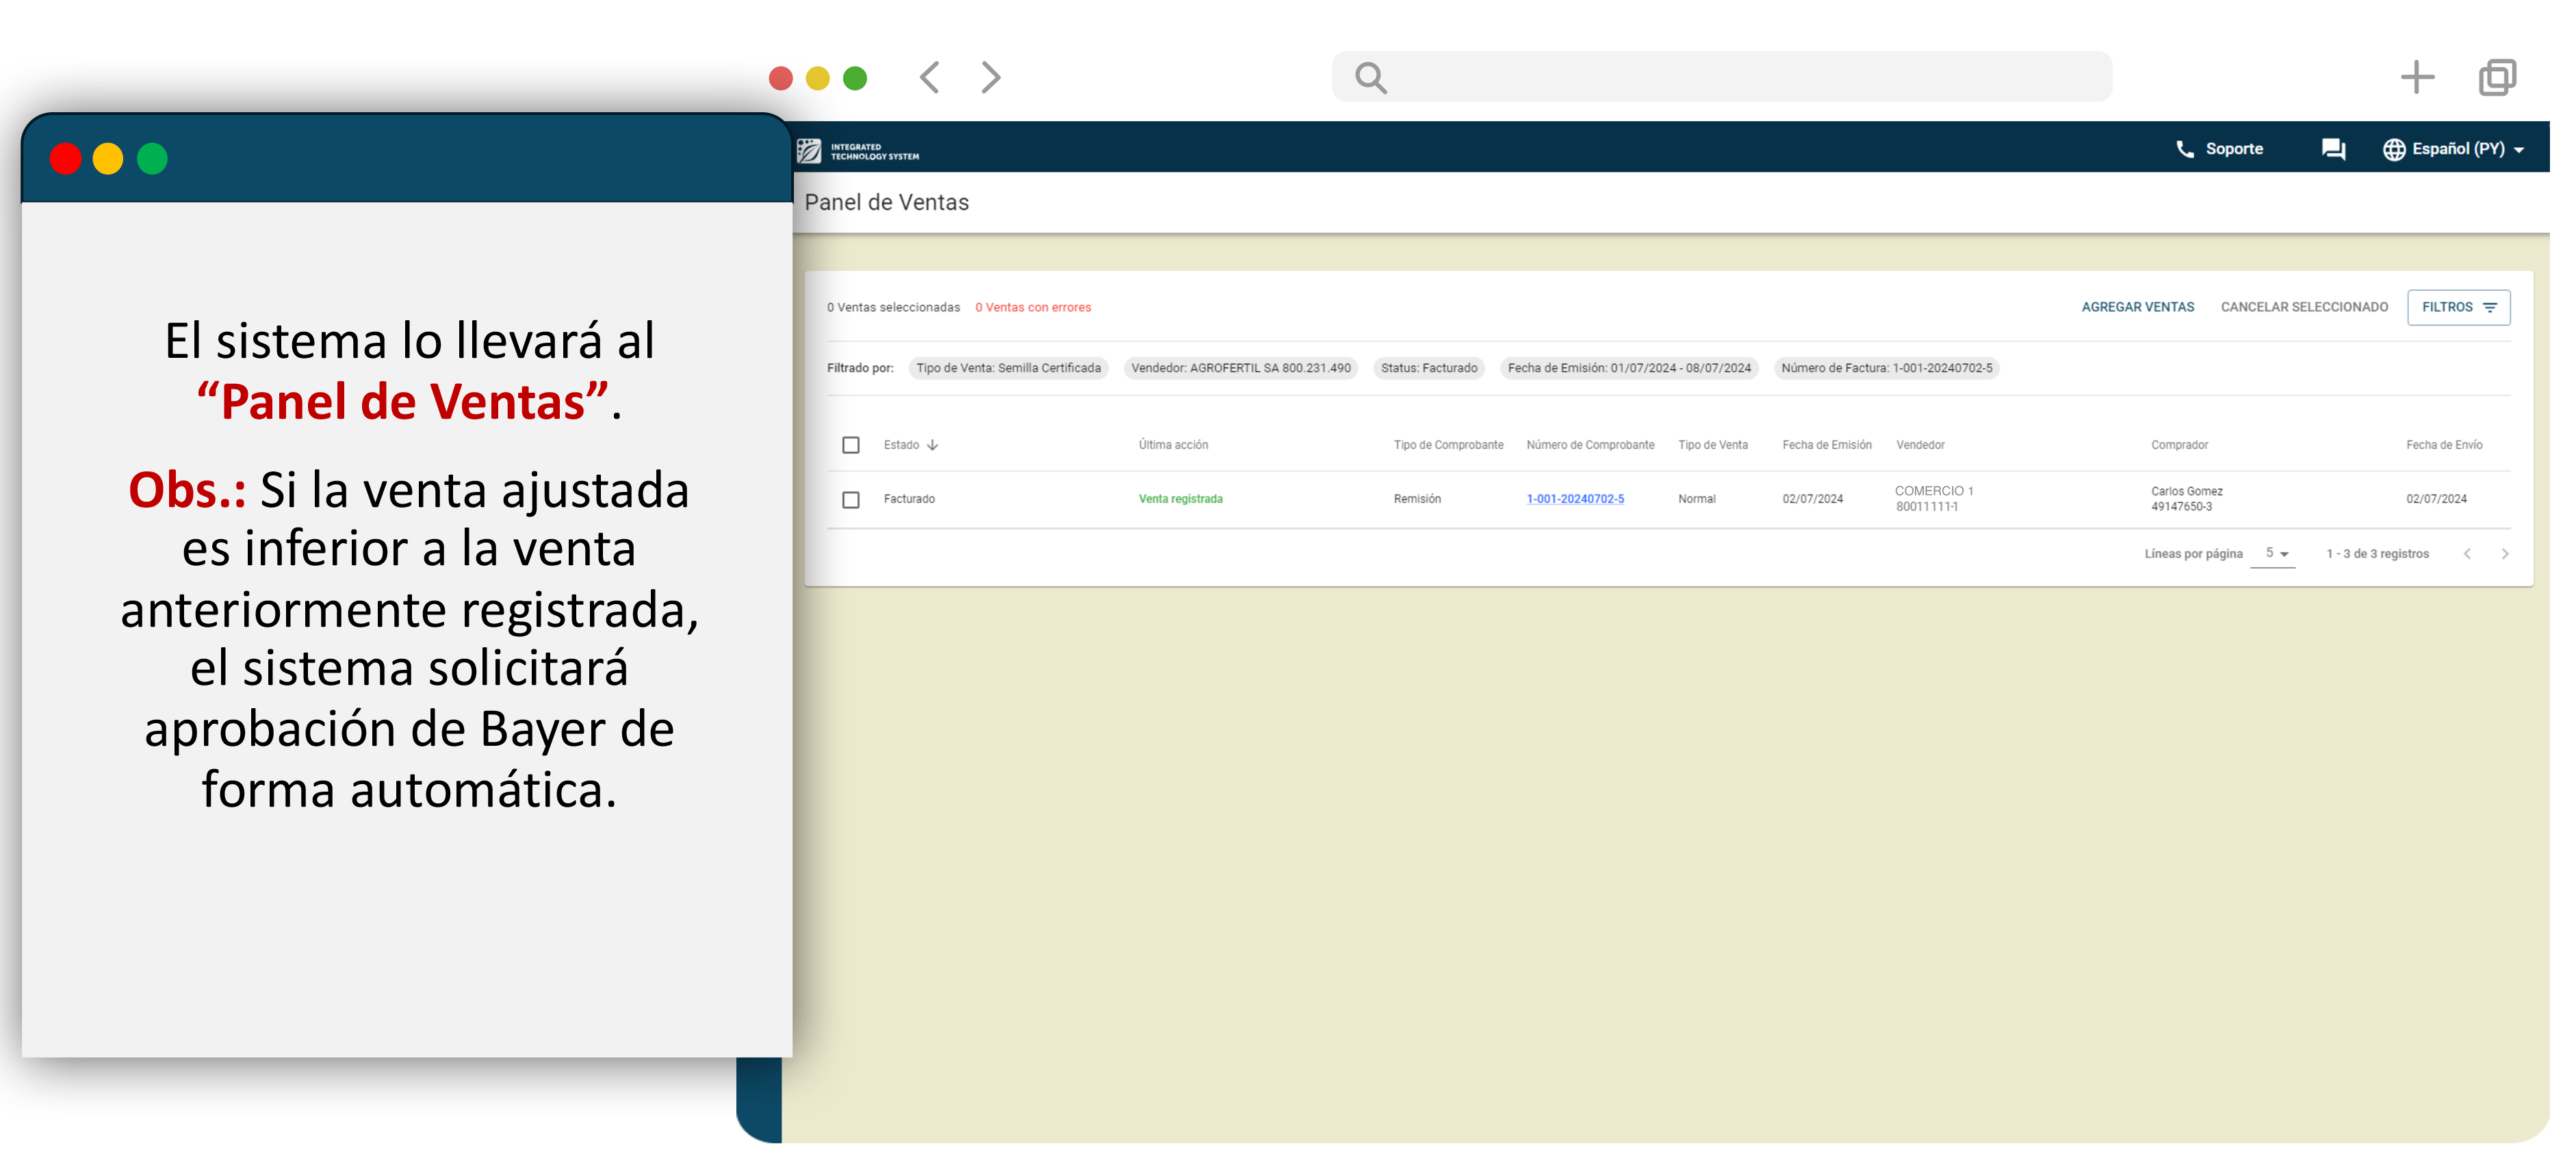
Task: Click the Integrated Technology System logo
Action: [858, 151]
